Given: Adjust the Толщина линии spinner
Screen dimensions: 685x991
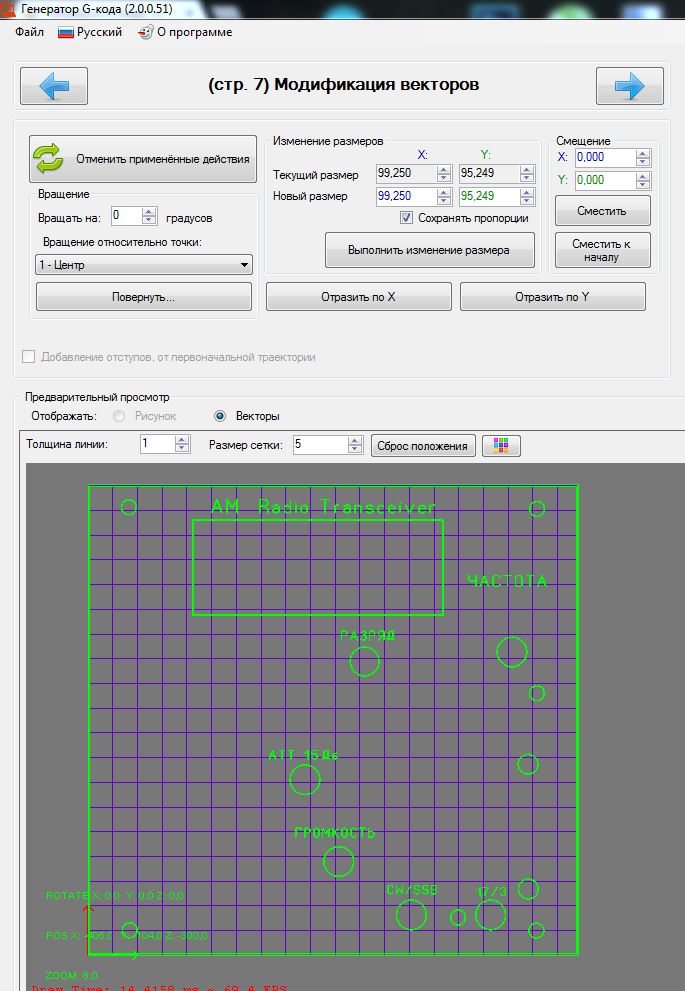Looking at the screenshot, I should tap(181, 444).
